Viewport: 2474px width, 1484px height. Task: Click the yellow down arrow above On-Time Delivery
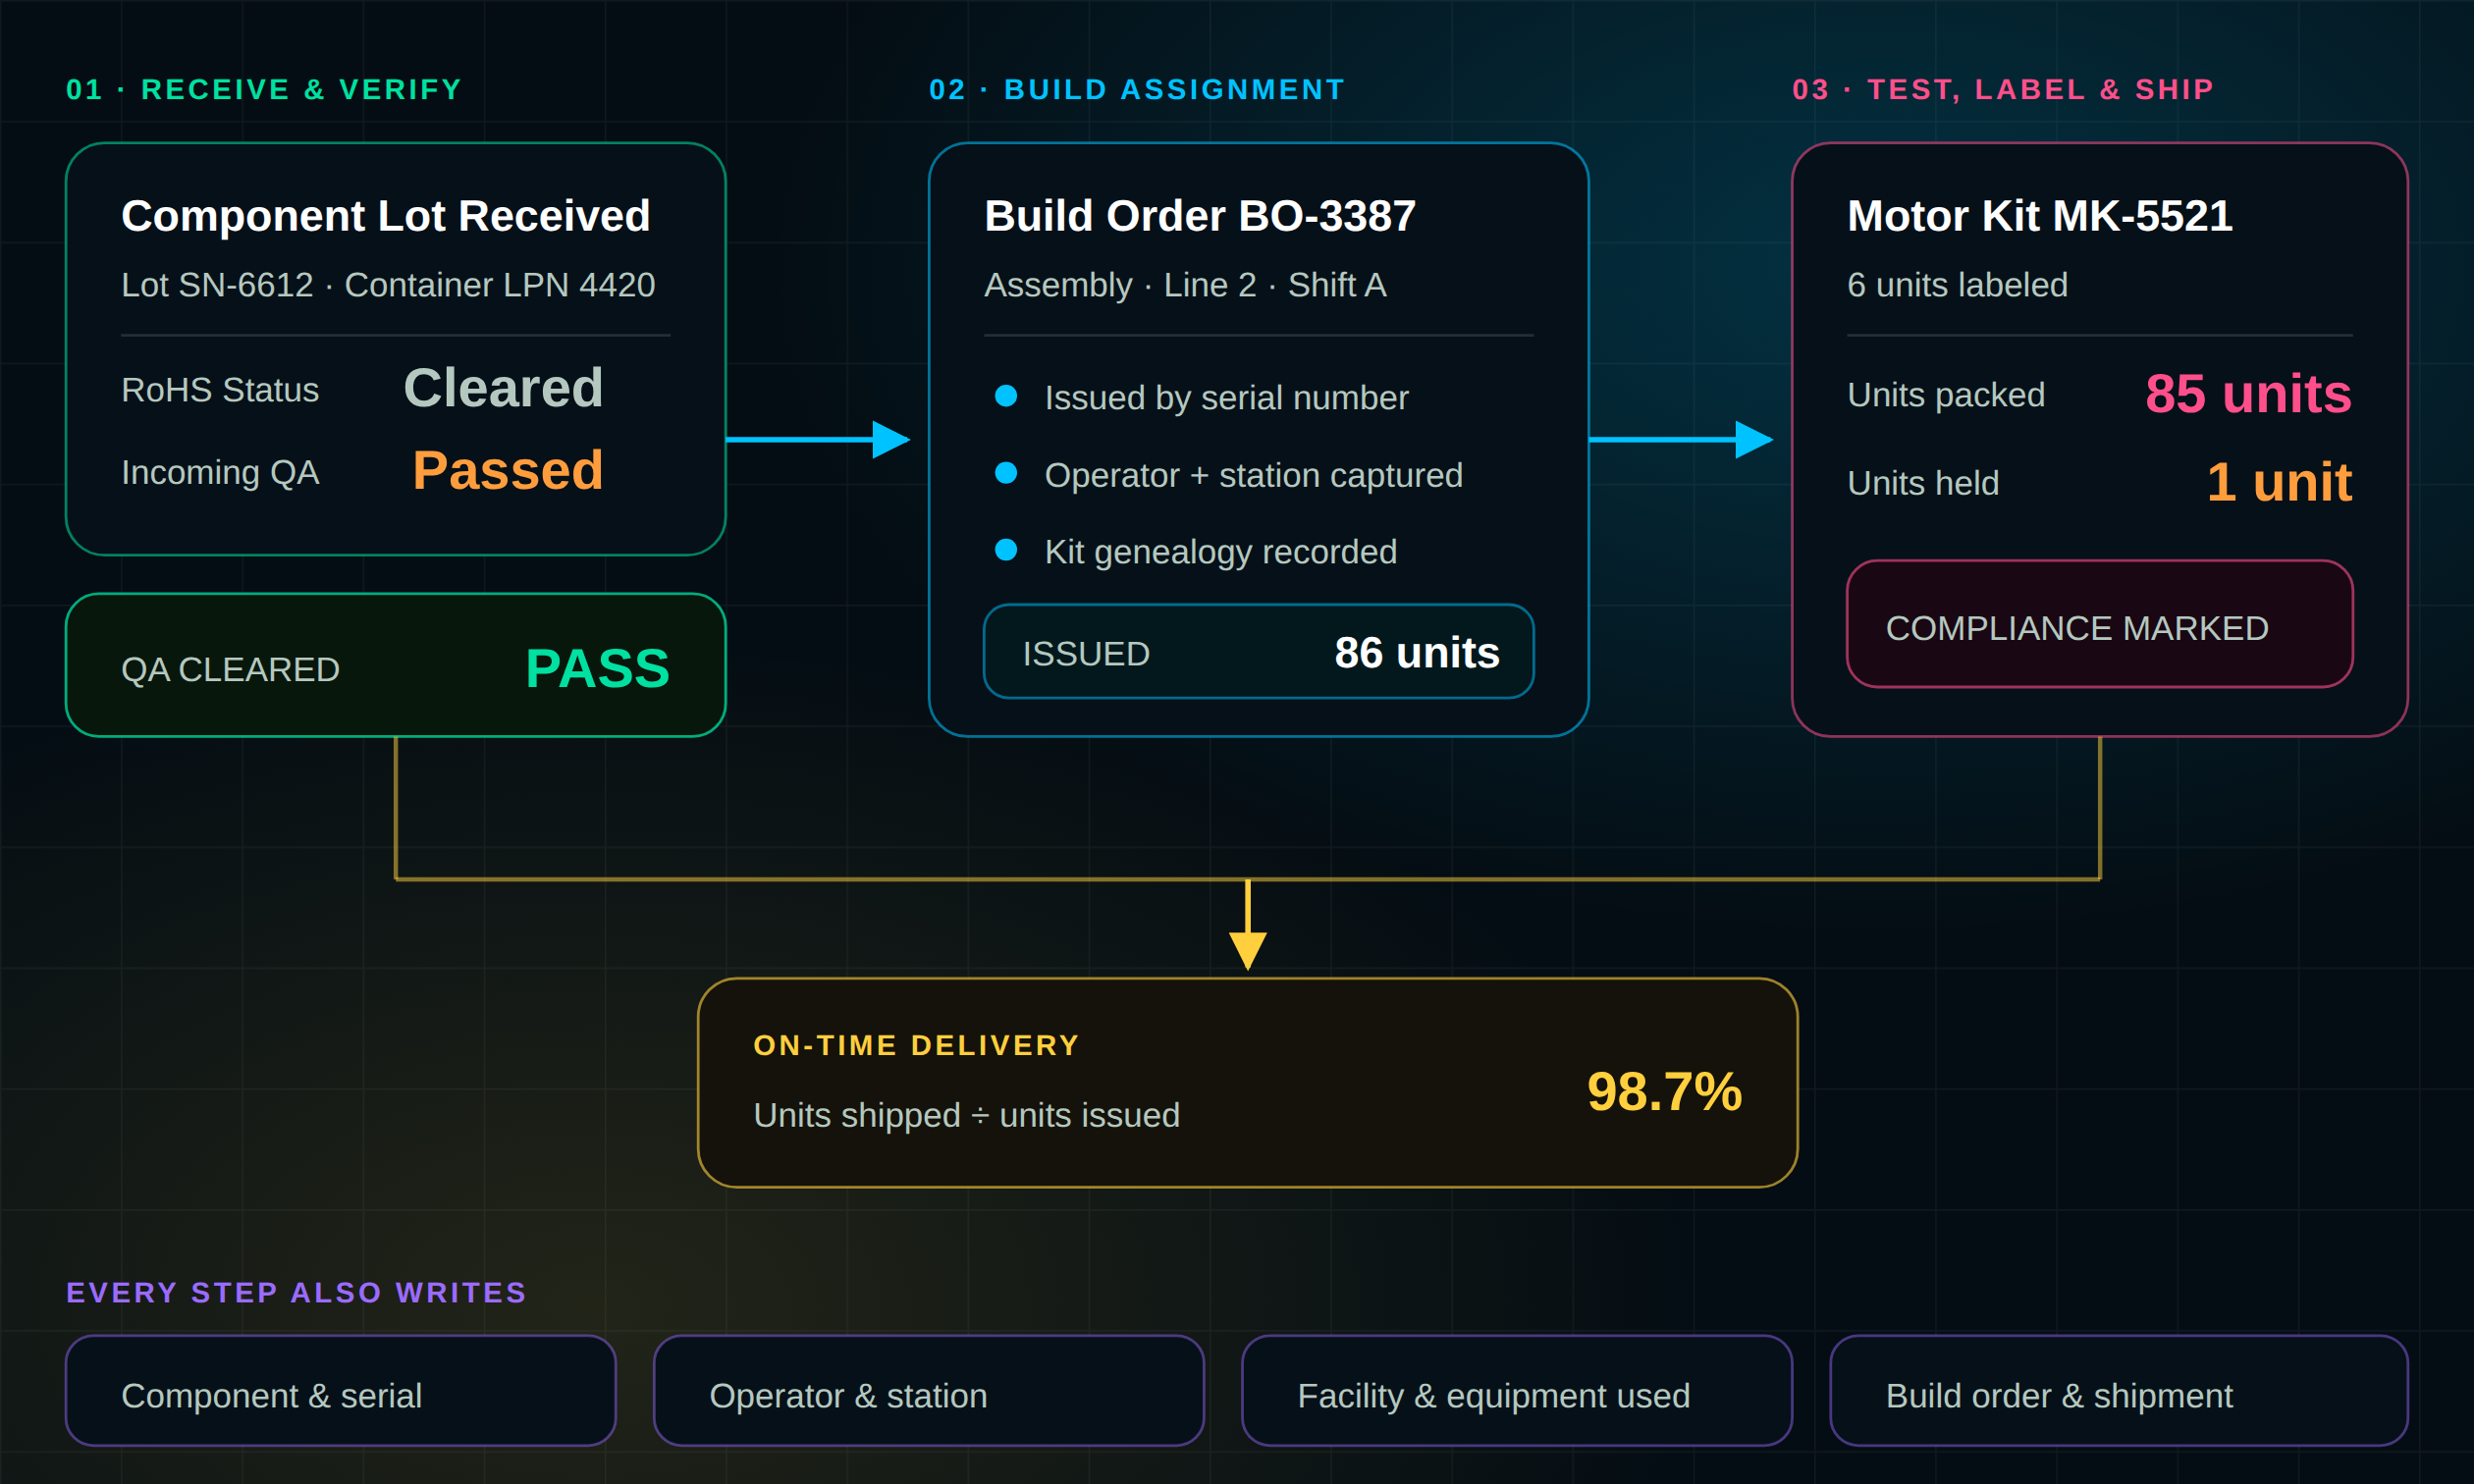coord(1248,925)
